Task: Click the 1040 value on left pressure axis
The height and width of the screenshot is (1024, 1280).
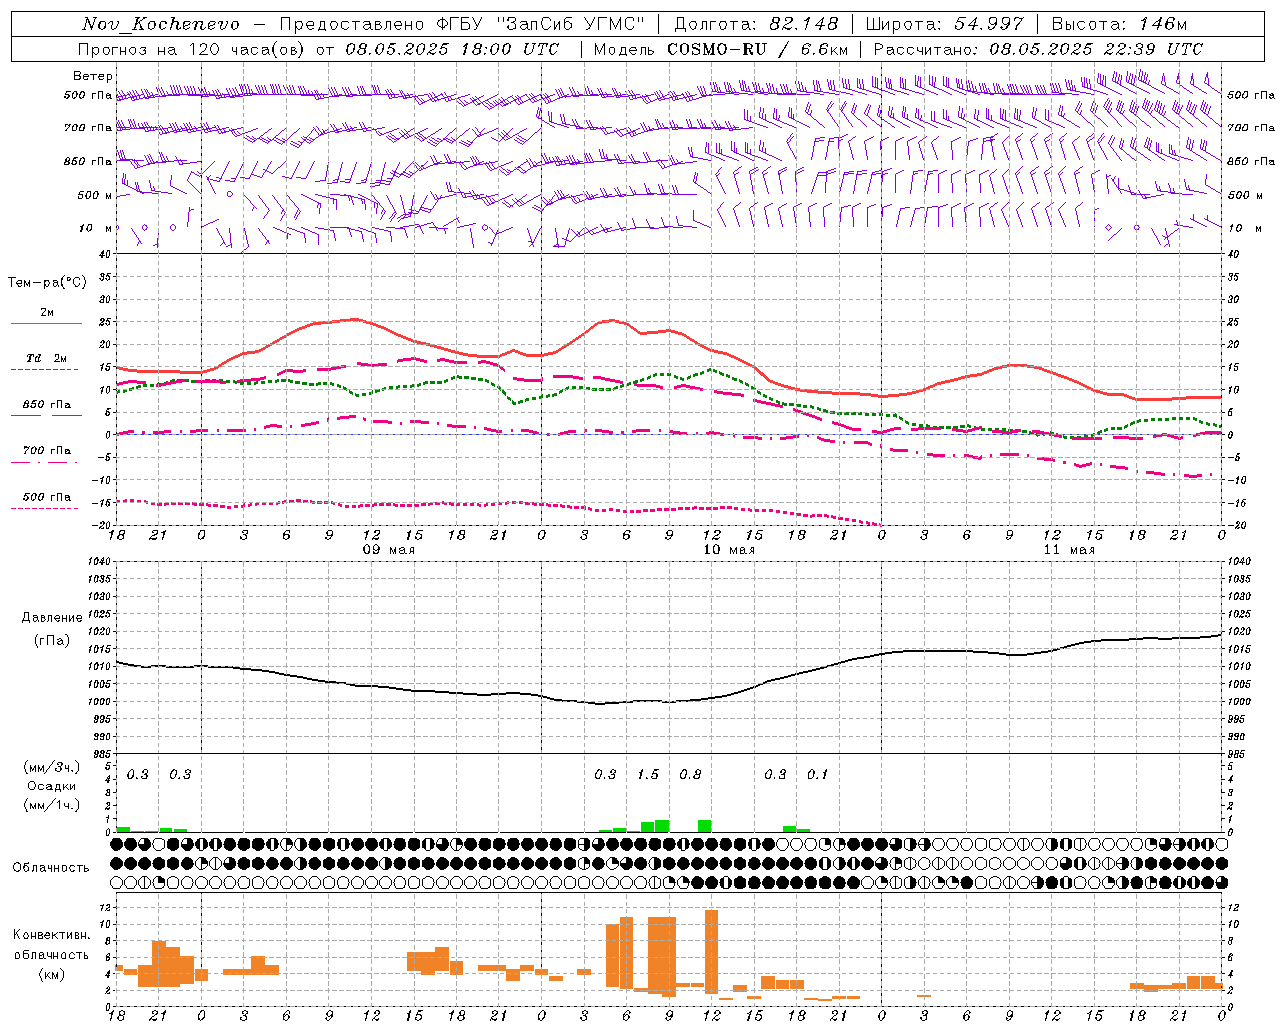Action: 98,562
